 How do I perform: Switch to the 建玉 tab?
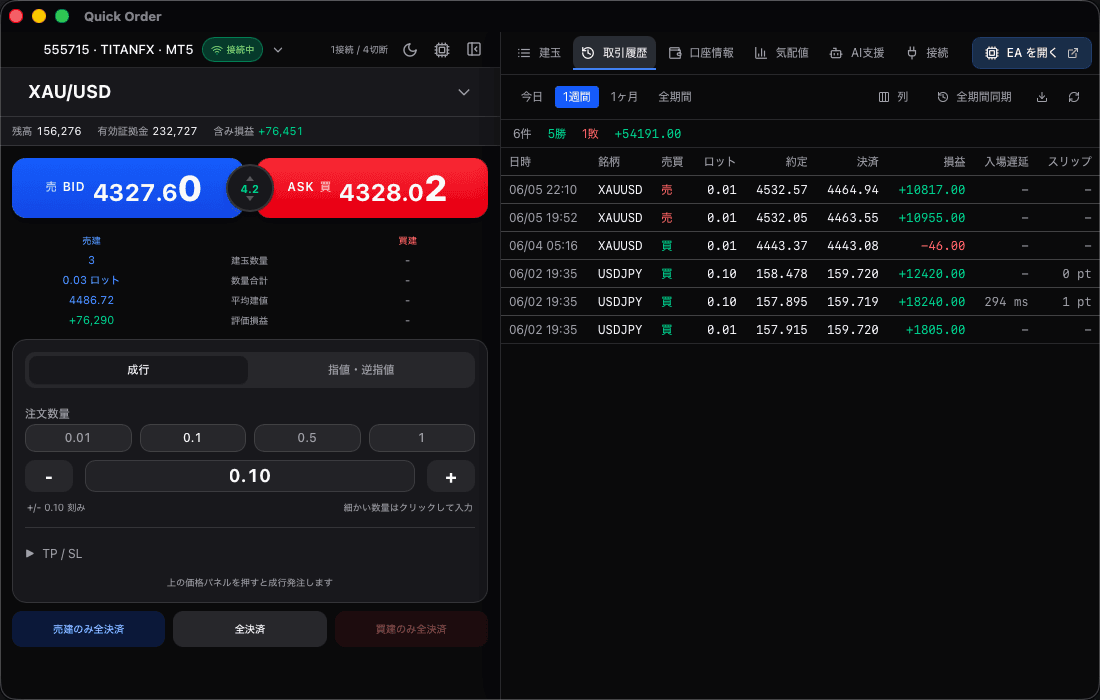pyautogui.click(x=539, y=53)
